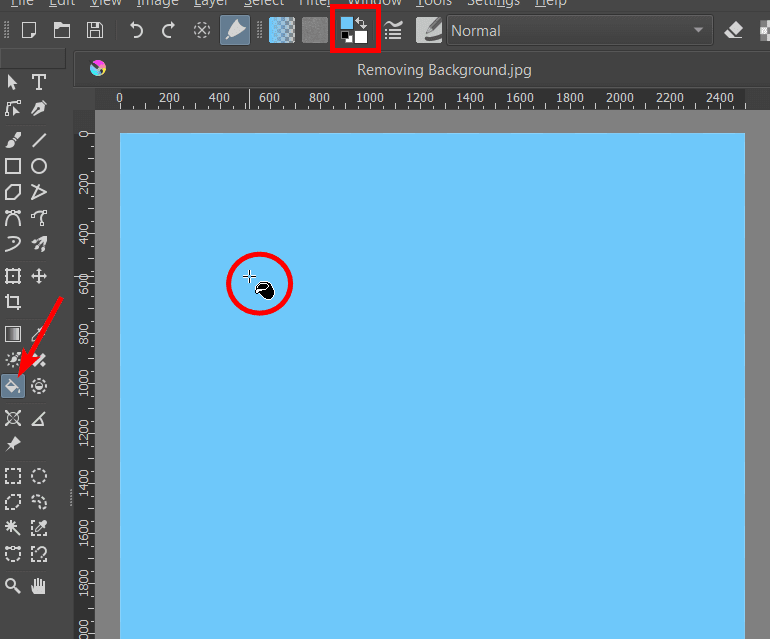Select the Rectangle tool
770x639 pixels.
(x=13, y=167)
